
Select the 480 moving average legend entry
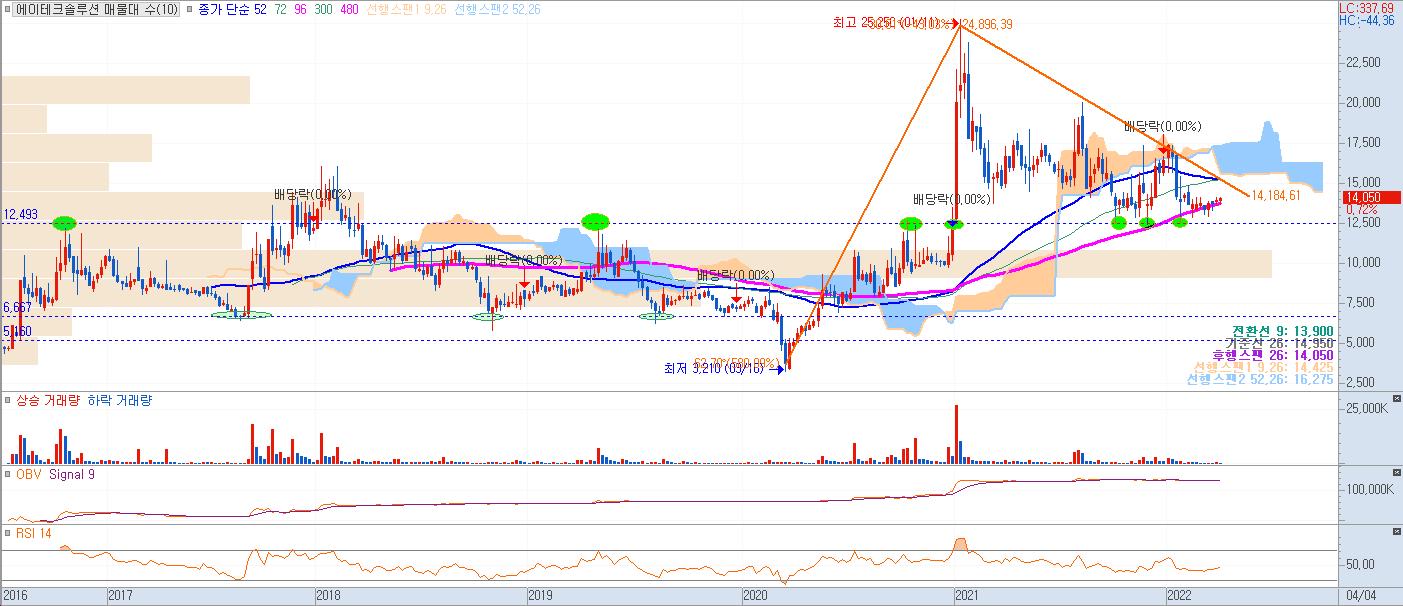pos(349,8)
